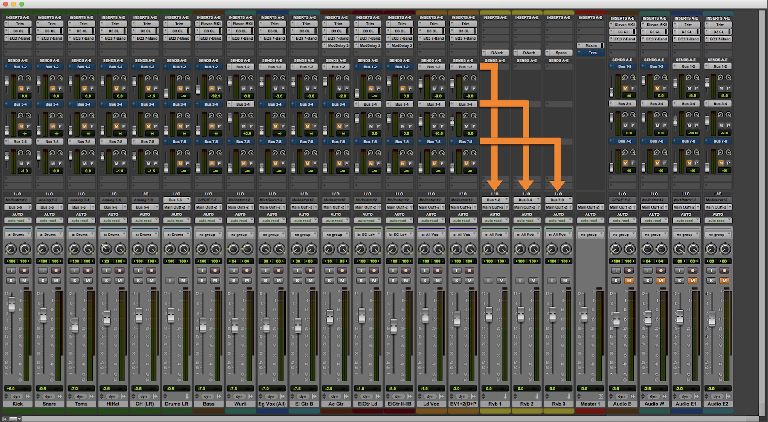Click the pan knob on Master 1 track

[x=590, y=248]
